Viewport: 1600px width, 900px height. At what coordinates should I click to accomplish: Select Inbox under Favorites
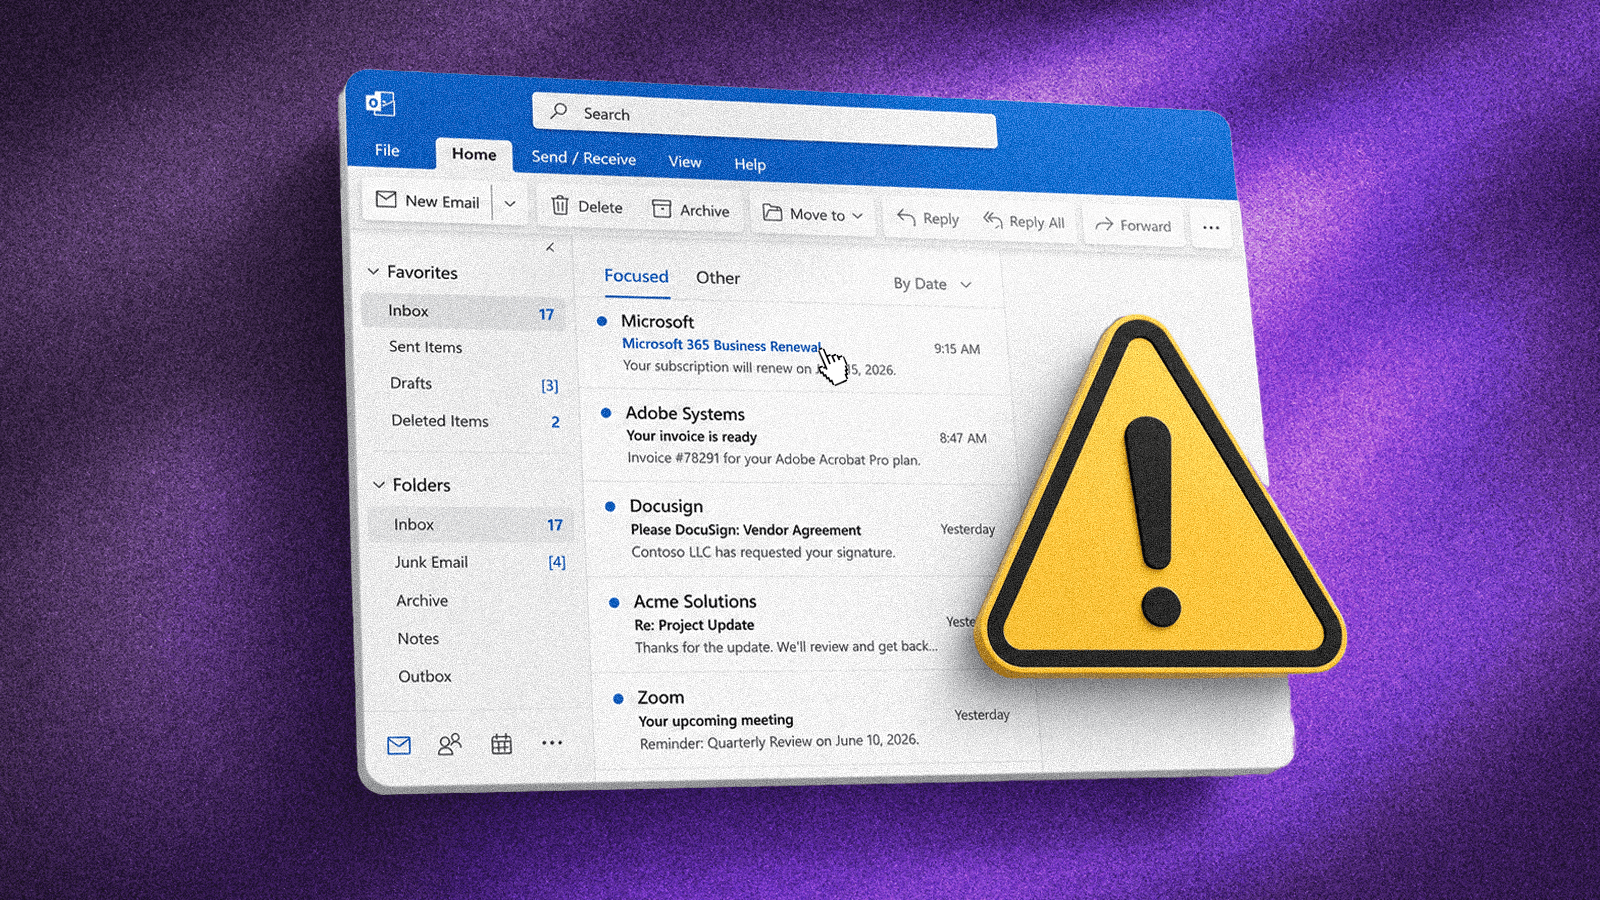(463, 312)
